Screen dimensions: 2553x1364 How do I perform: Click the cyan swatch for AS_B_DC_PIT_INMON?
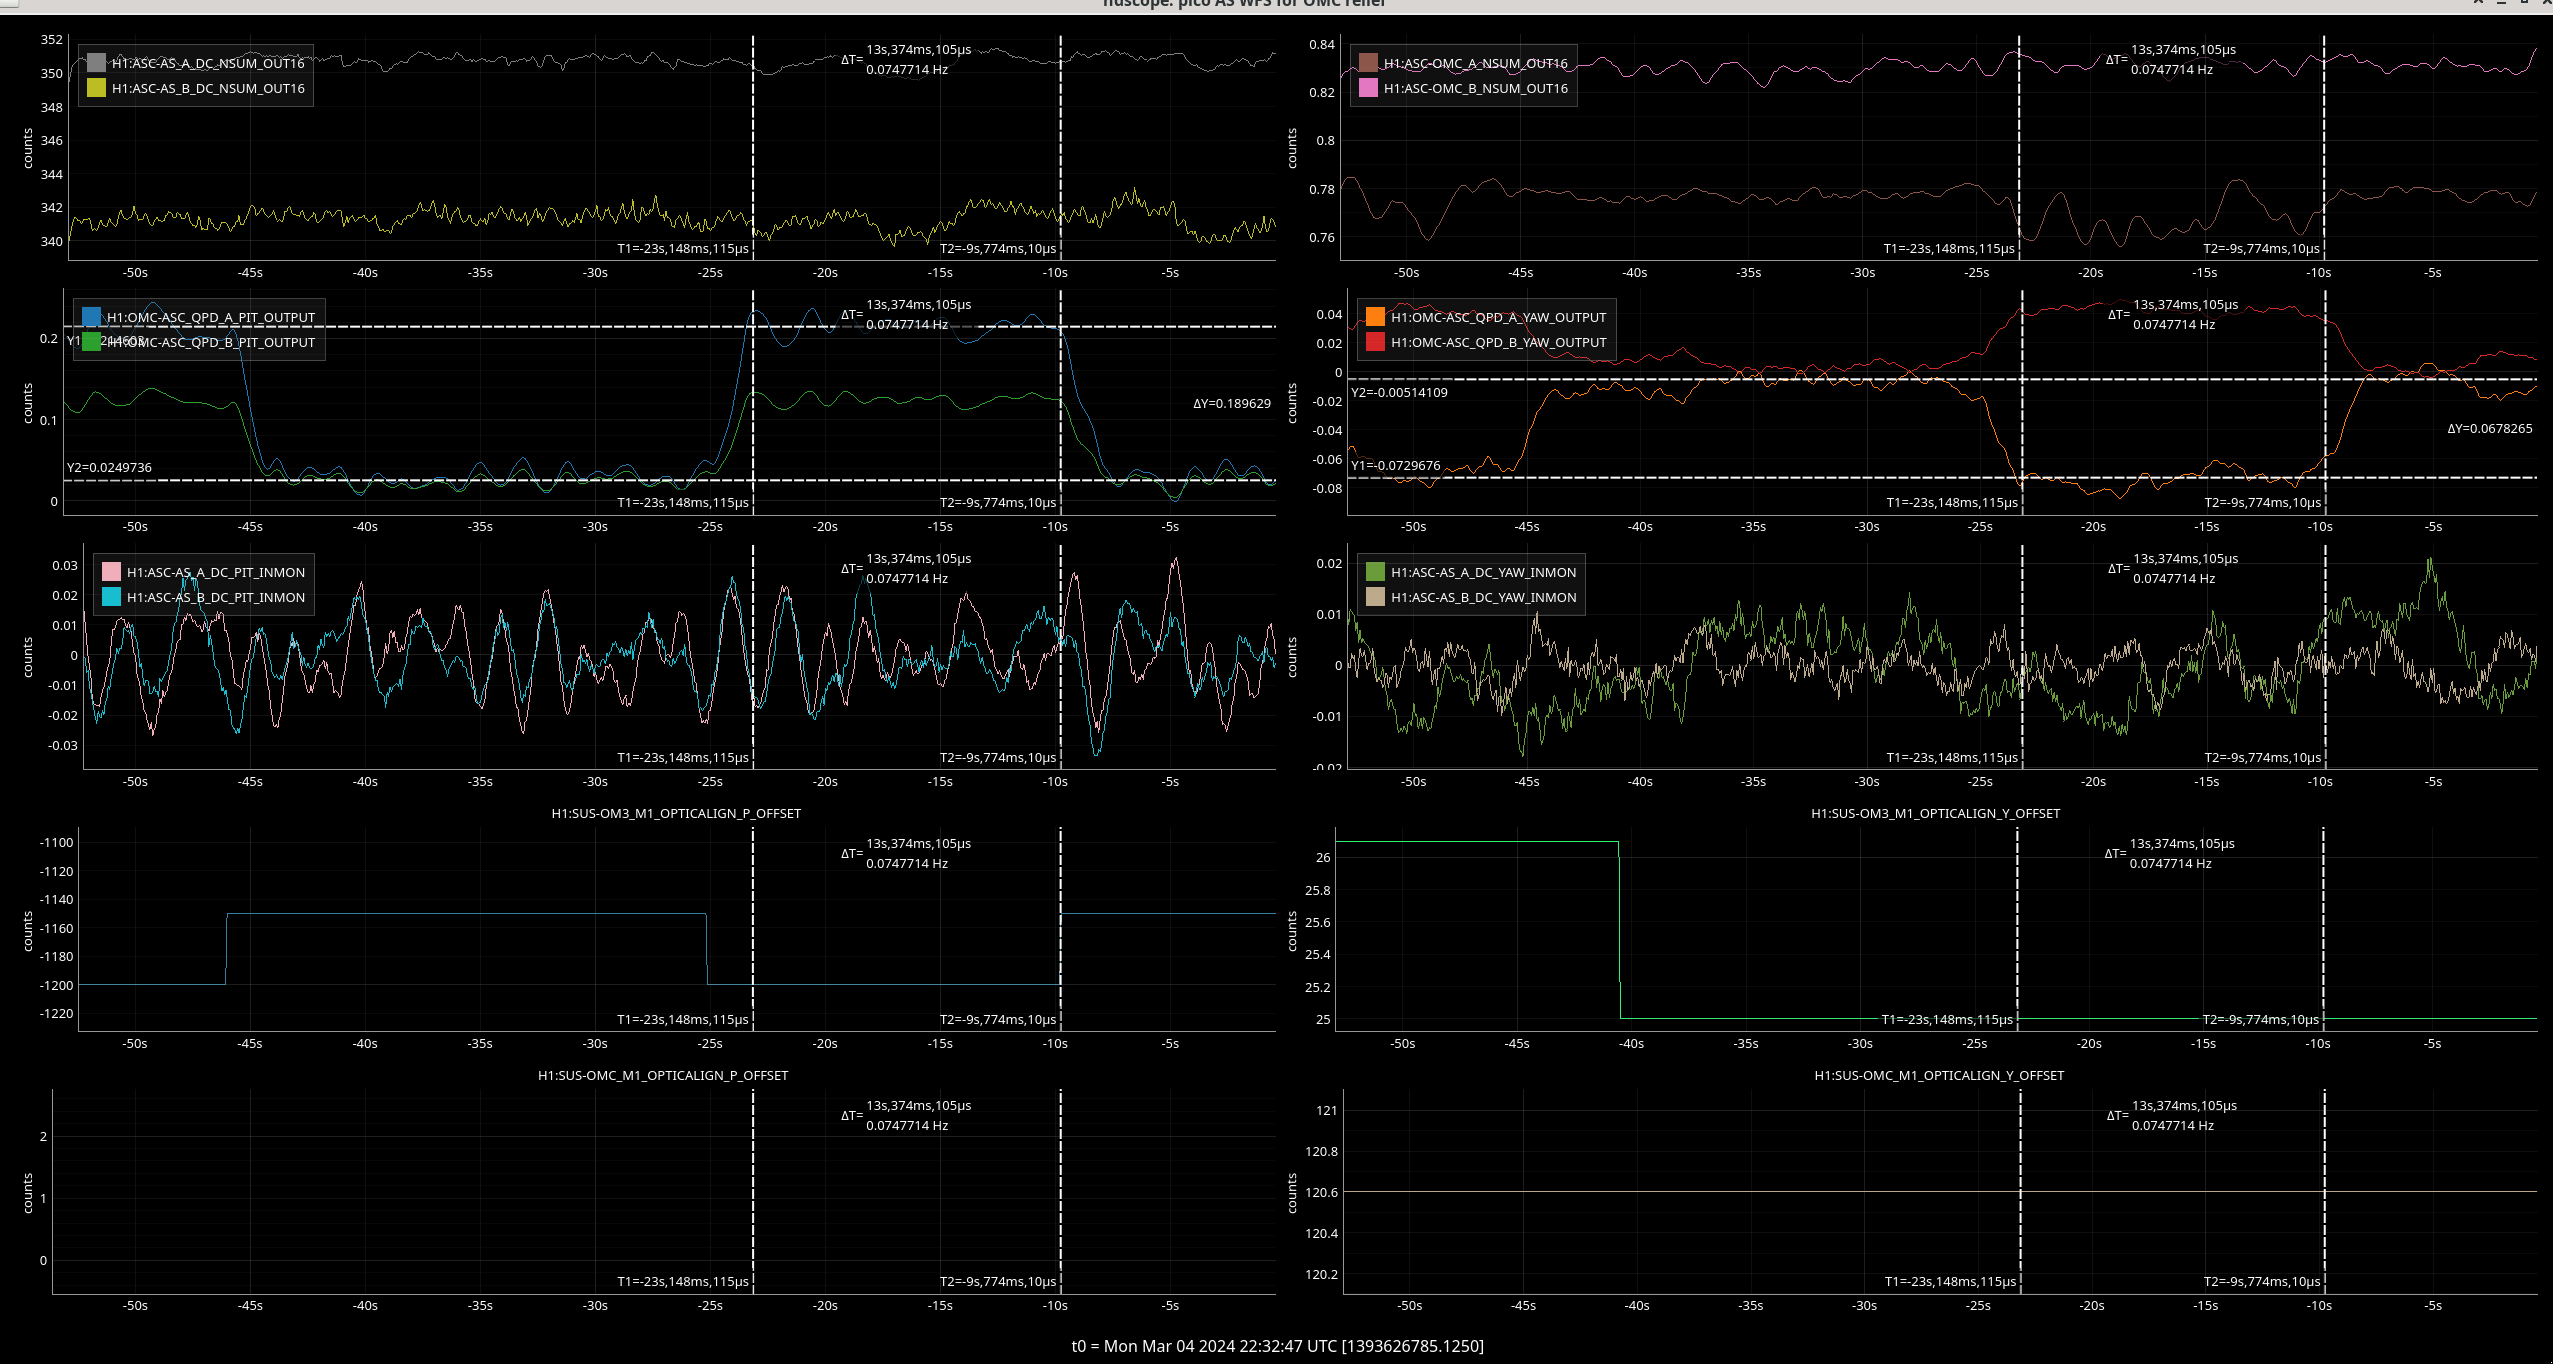tap(111, 597)
